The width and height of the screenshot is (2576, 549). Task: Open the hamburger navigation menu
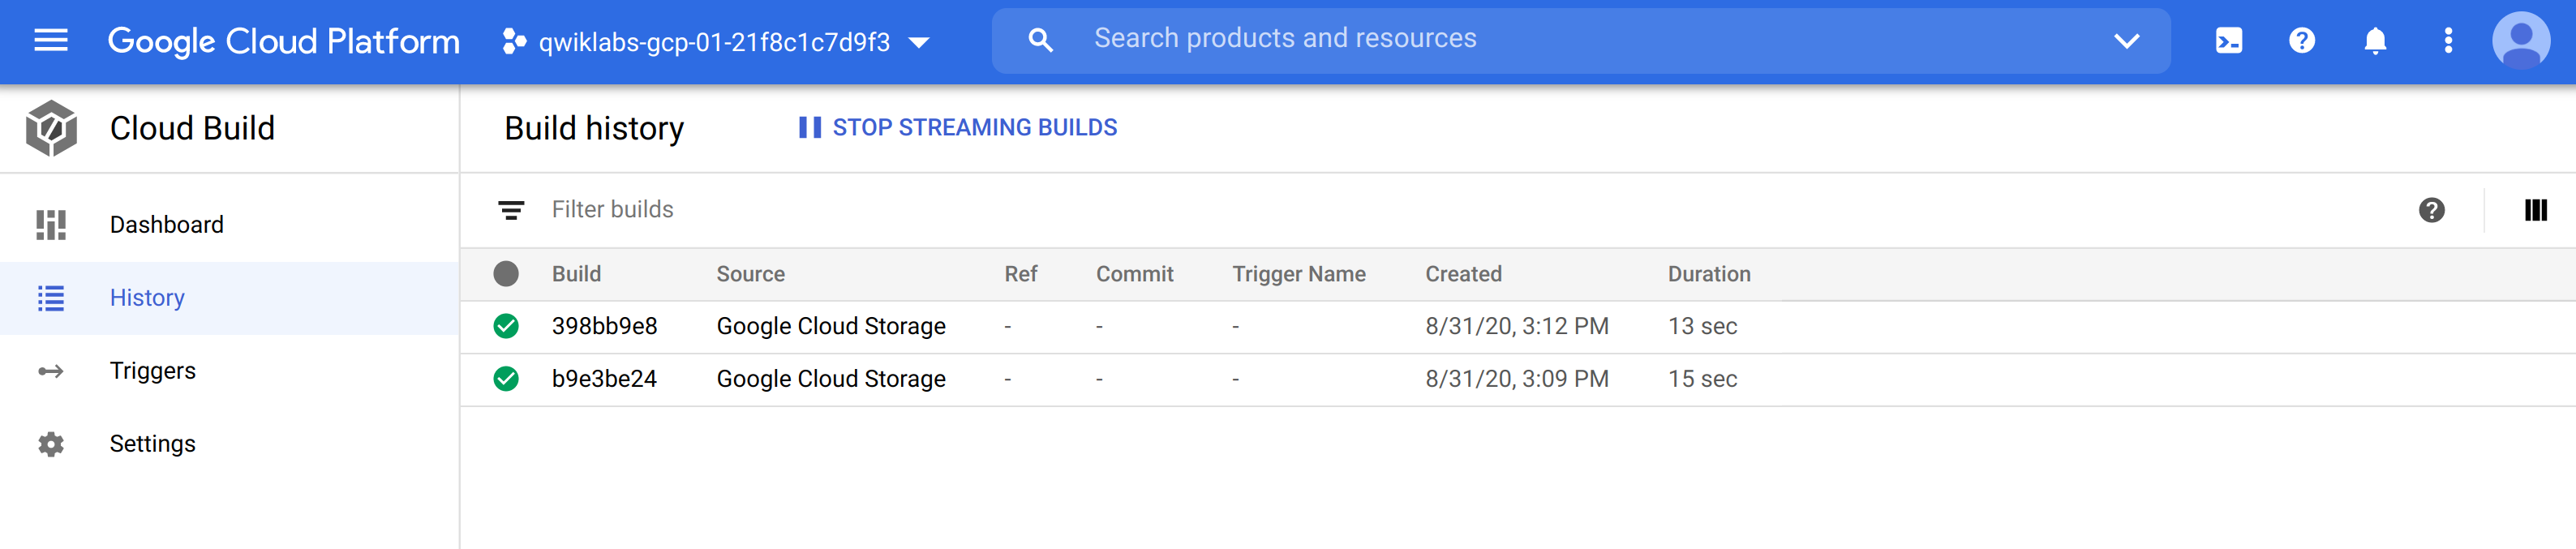[x=51, y=41]
